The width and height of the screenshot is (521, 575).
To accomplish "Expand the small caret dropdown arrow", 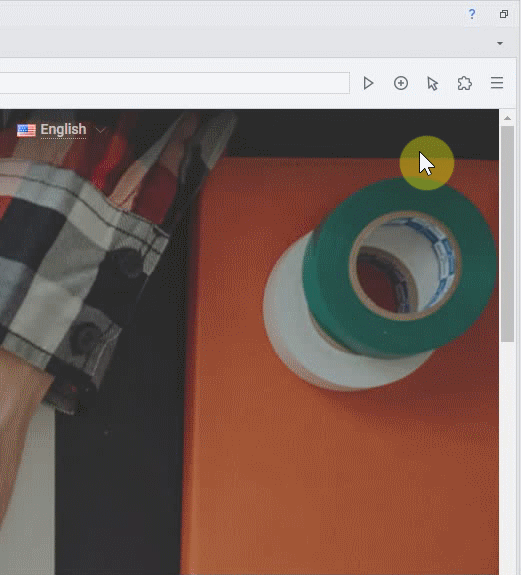I will [500, 43].
